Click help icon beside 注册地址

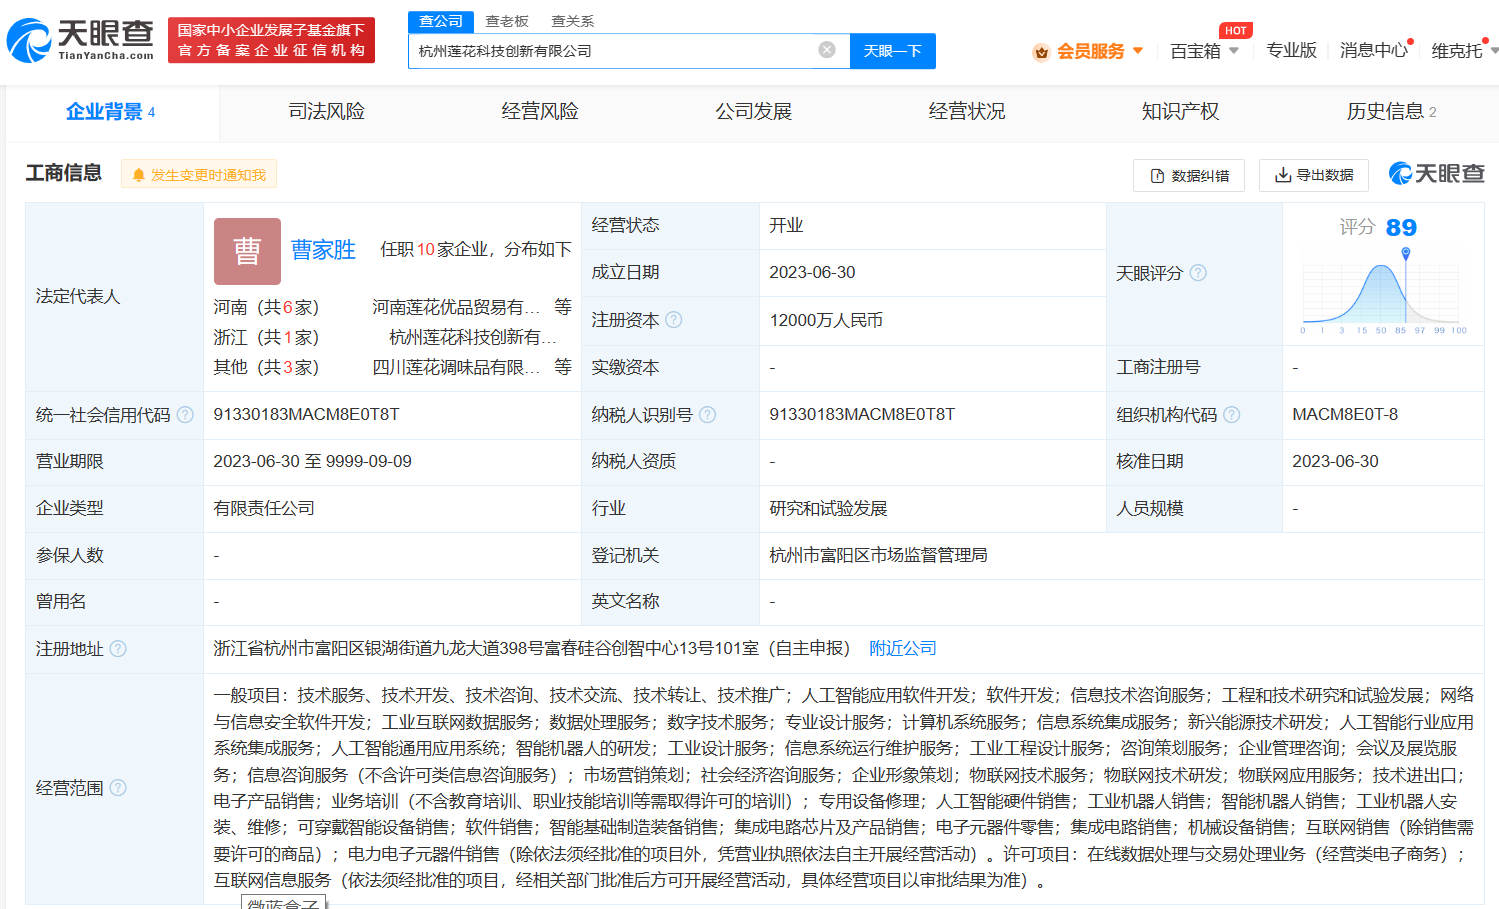click(118, 649)
